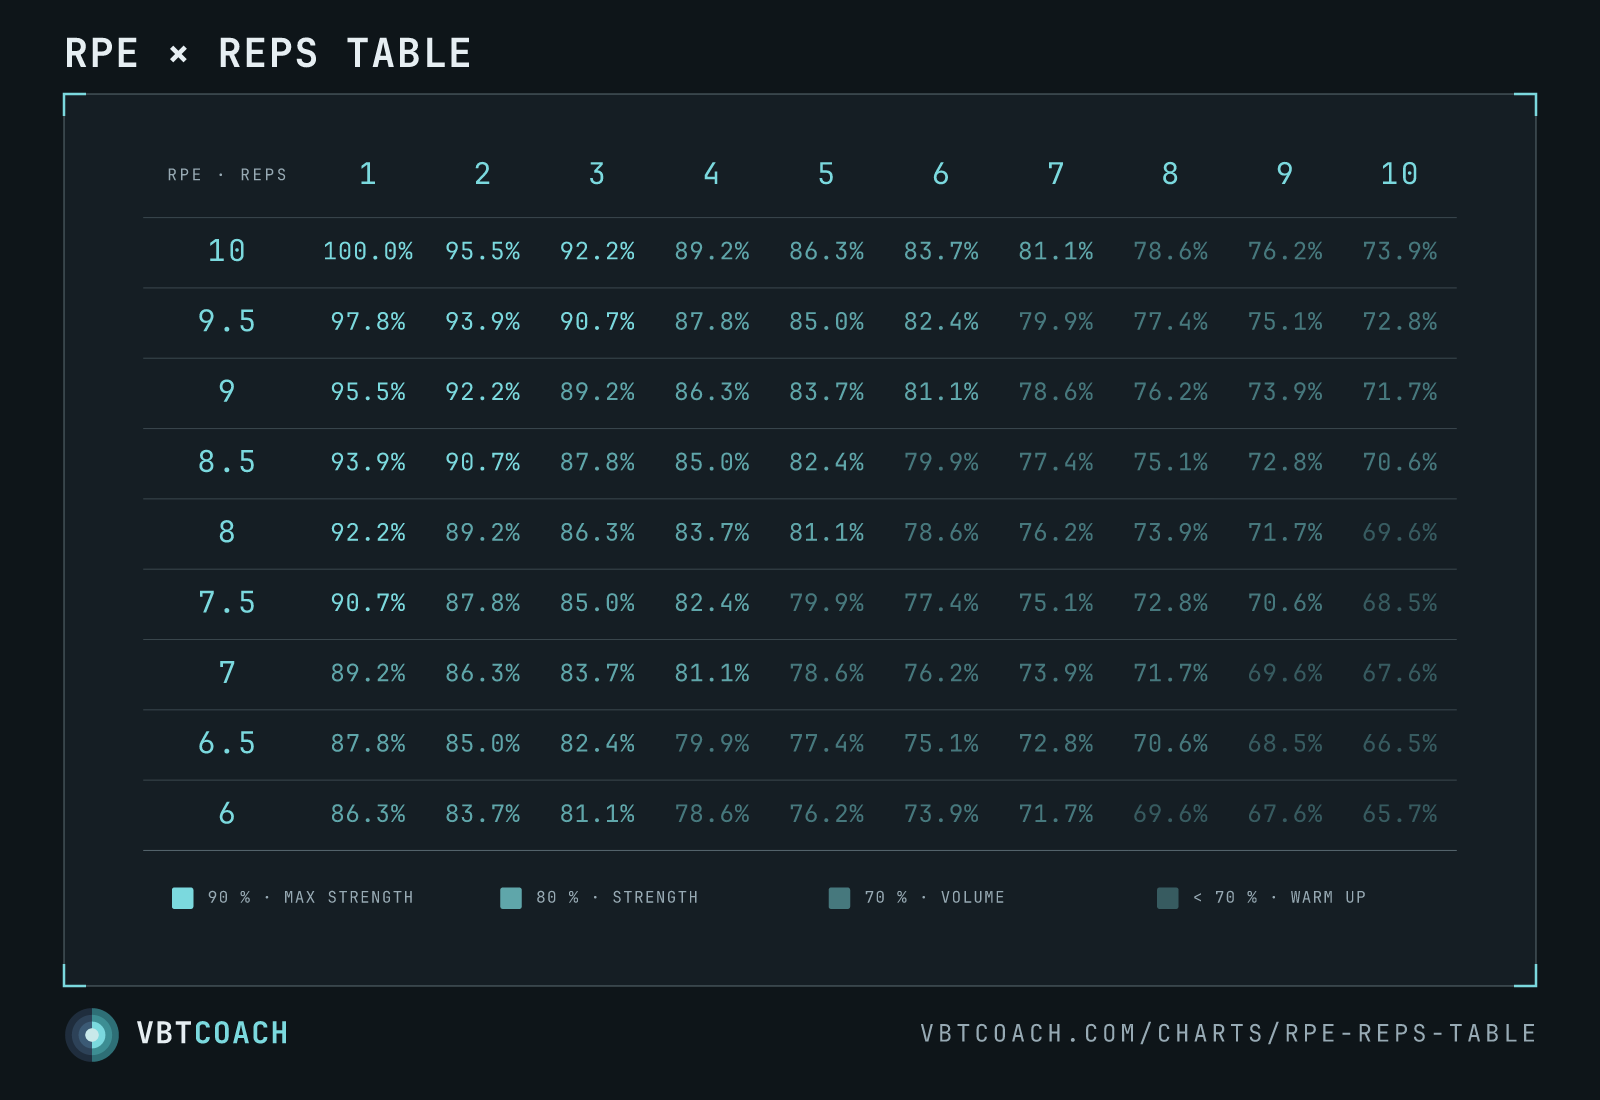Select the reps column header 1

point(368,174)
